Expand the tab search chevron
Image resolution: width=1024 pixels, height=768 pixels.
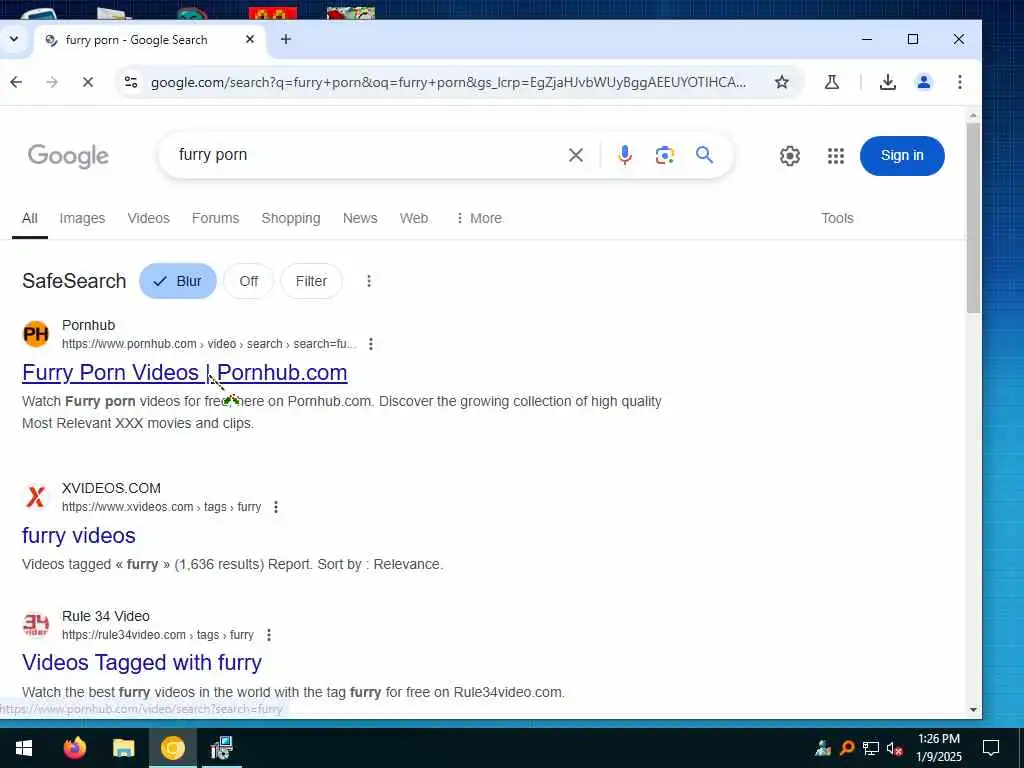click(x=14, y=40)
